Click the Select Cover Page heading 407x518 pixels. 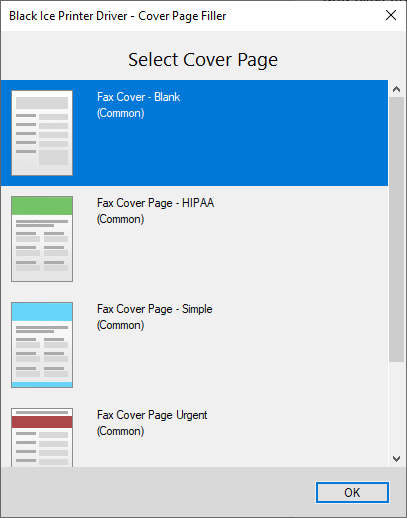click(x=203, y=60)
